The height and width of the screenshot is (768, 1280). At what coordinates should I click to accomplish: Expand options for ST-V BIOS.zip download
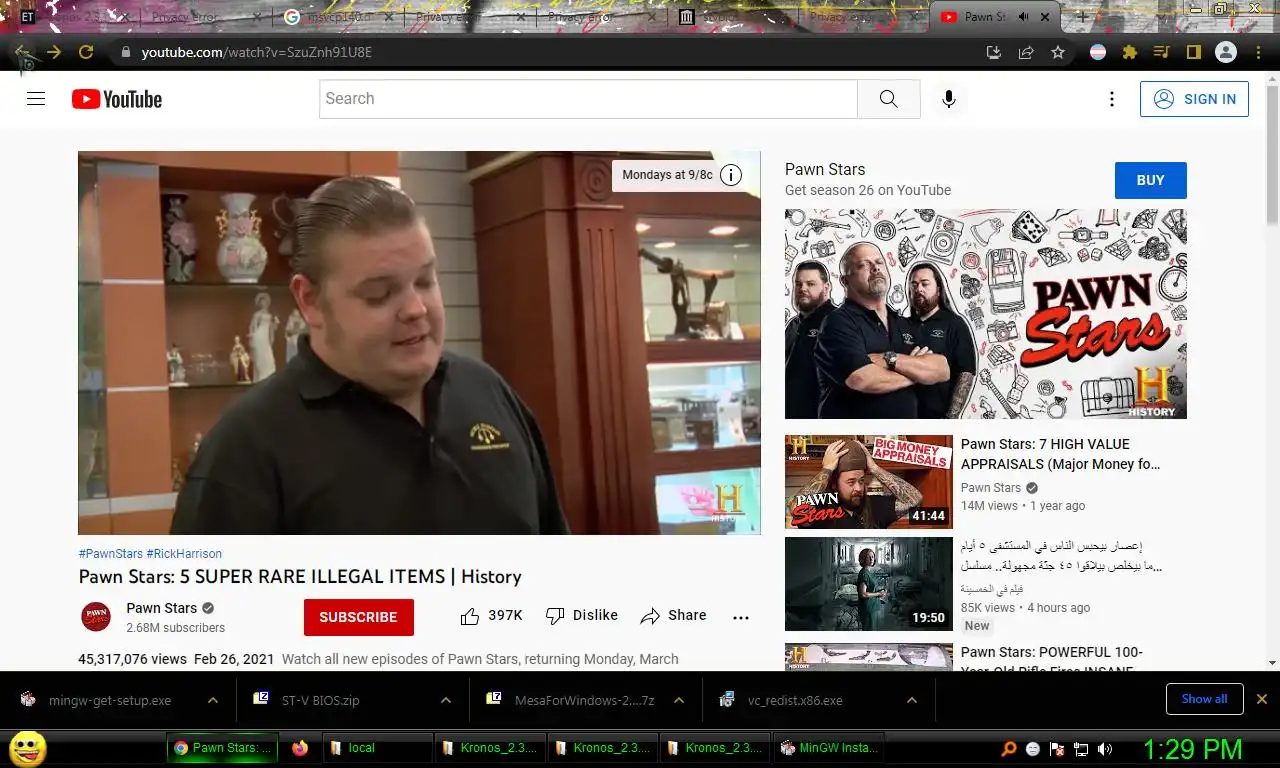(445, 701)
